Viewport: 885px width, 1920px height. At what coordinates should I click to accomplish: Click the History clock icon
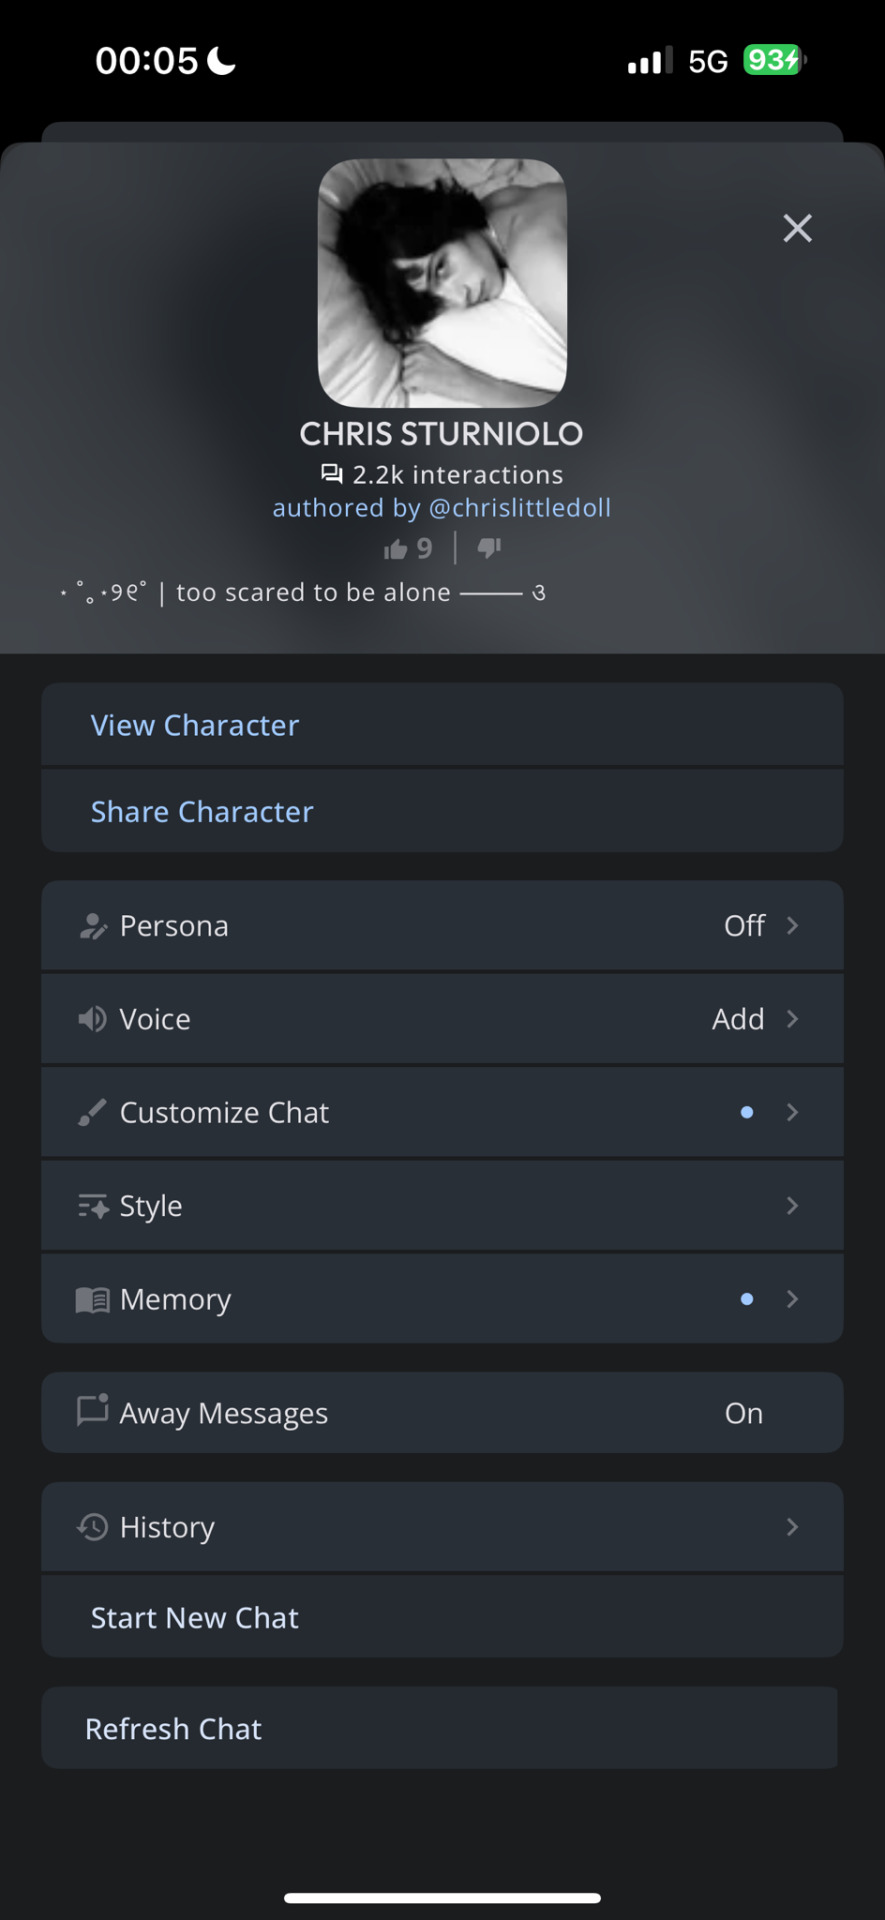[x=92, y=1527]
